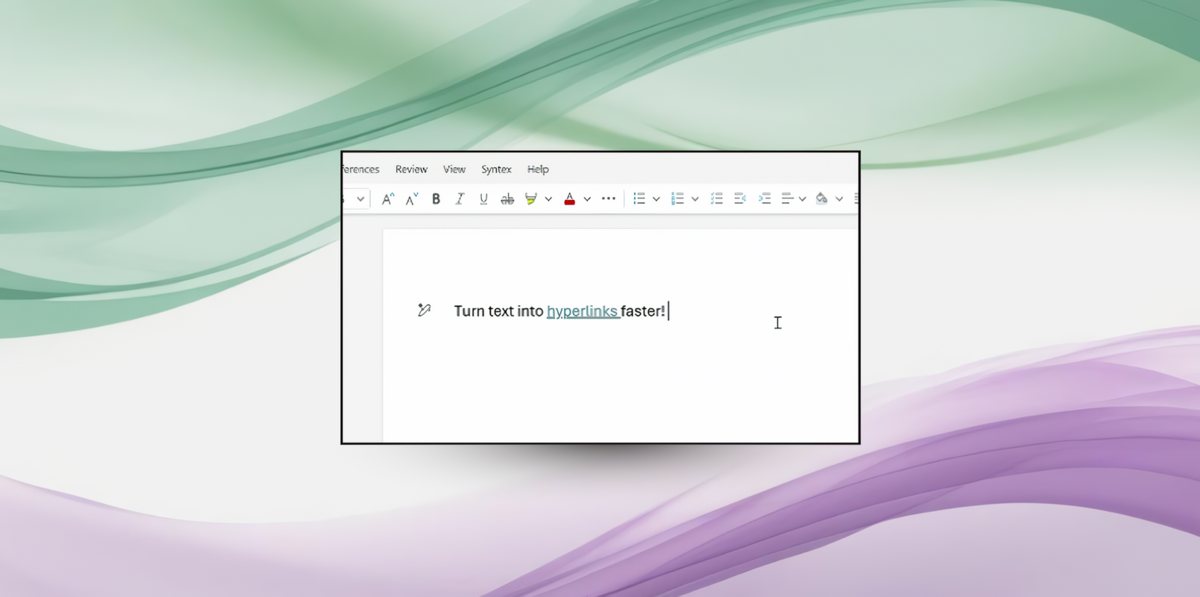Open the Font Color red swatch
The image size is (1200, 597).
(568, 198)
